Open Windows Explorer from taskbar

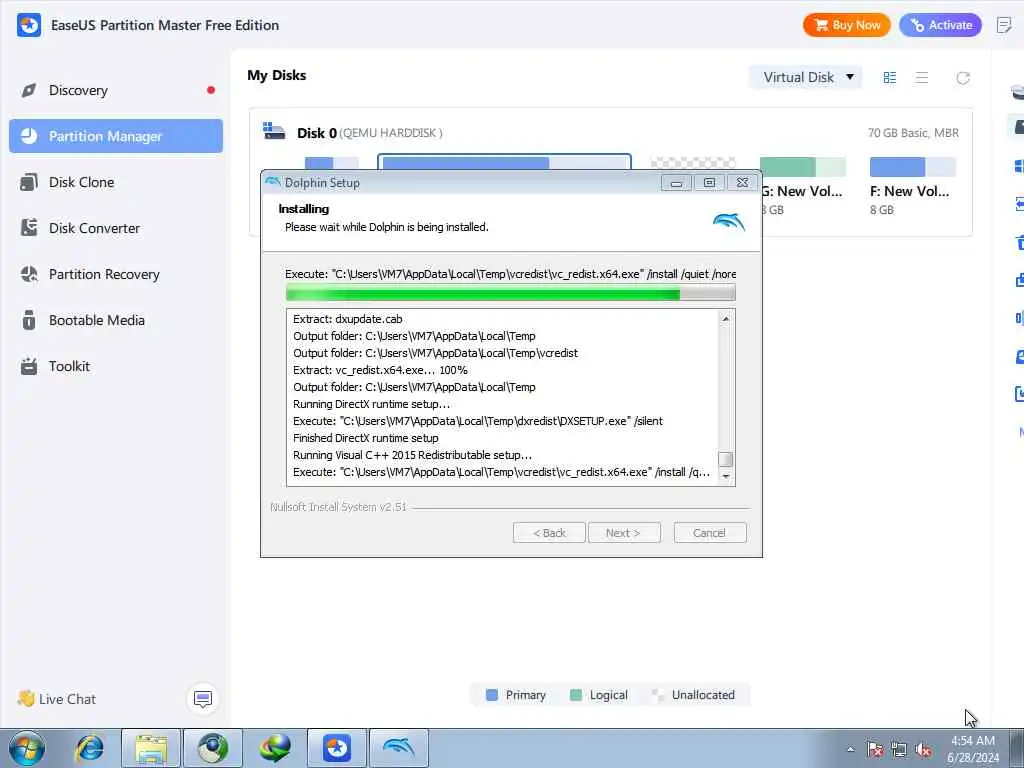tap(151, 748)
